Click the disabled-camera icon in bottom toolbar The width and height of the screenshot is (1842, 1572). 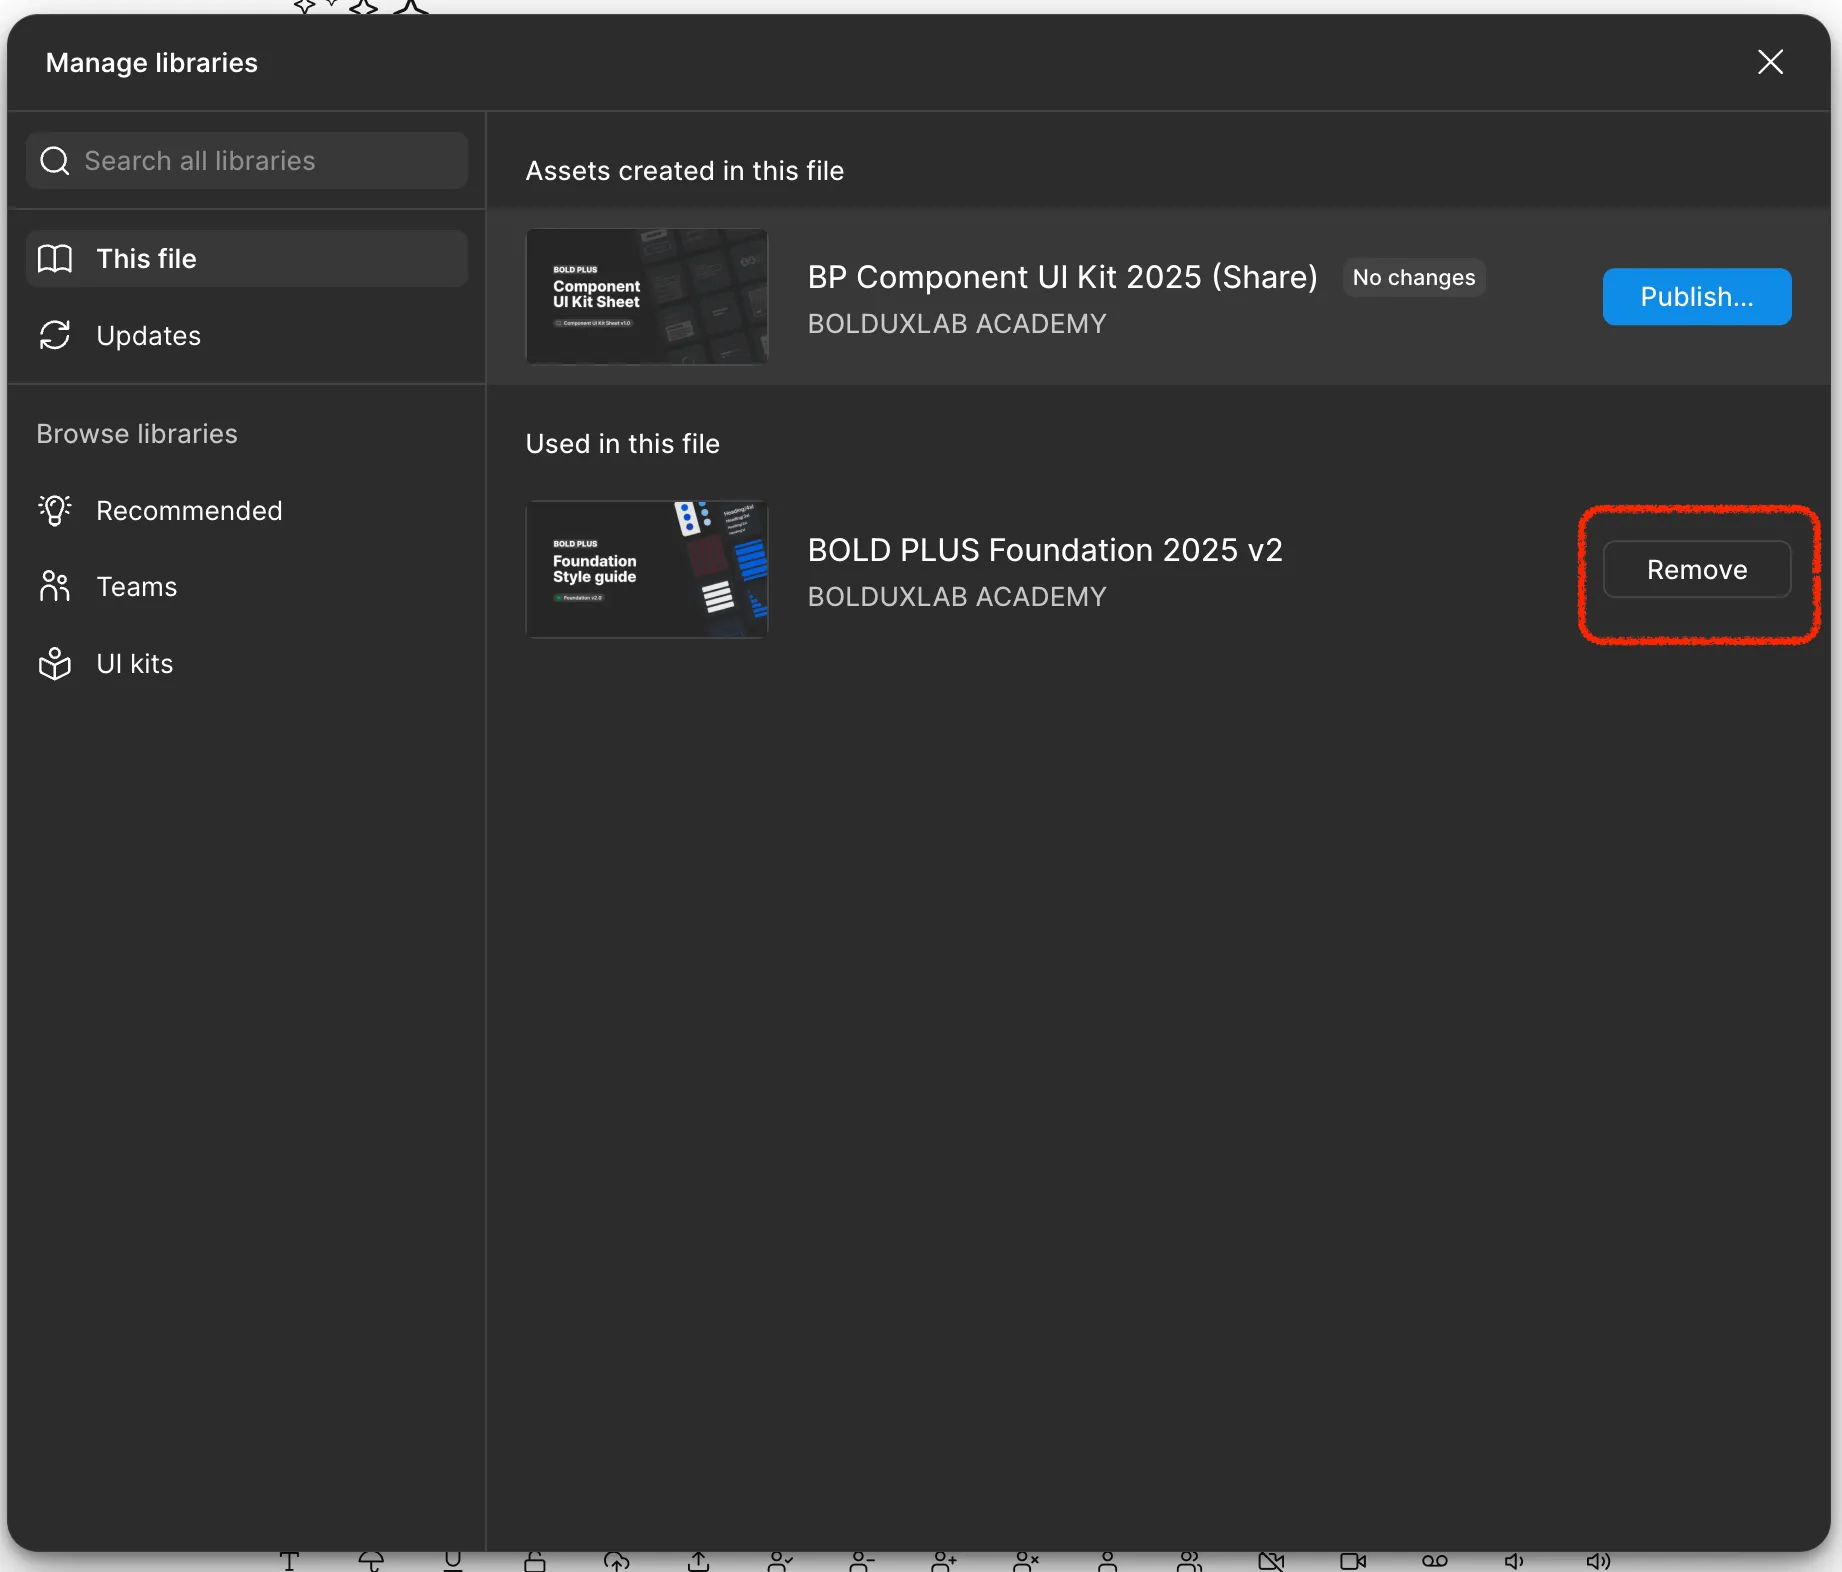1270,1560
